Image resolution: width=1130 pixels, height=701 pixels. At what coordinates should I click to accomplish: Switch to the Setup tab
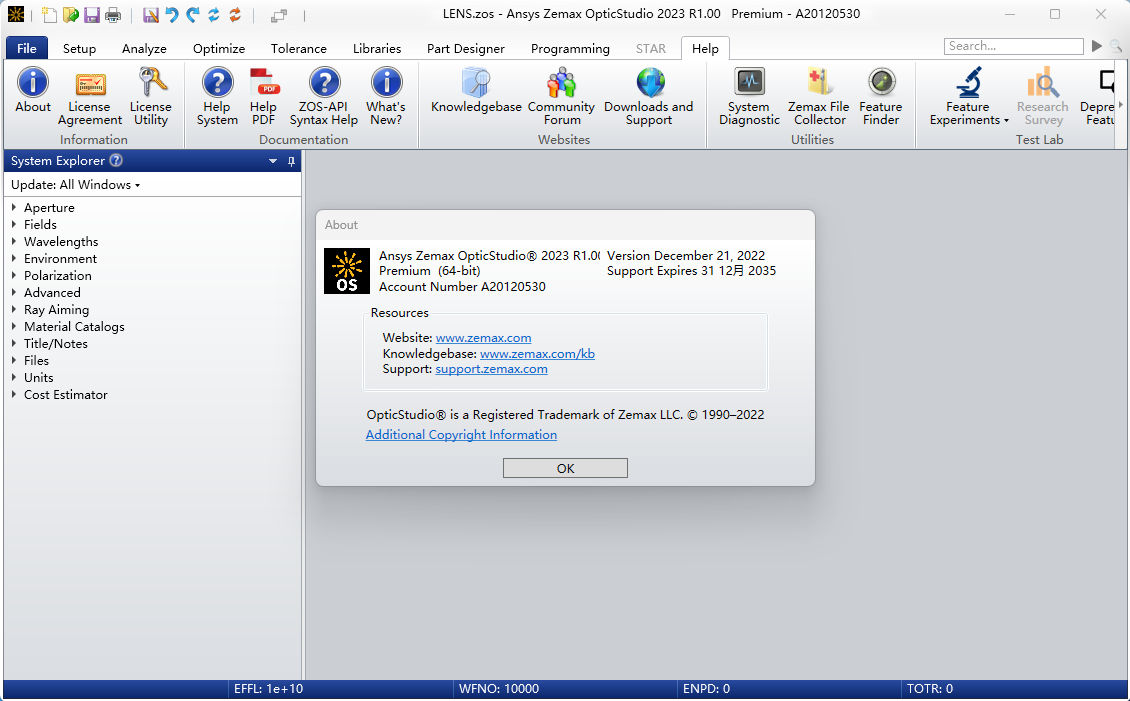click(79, 48)
